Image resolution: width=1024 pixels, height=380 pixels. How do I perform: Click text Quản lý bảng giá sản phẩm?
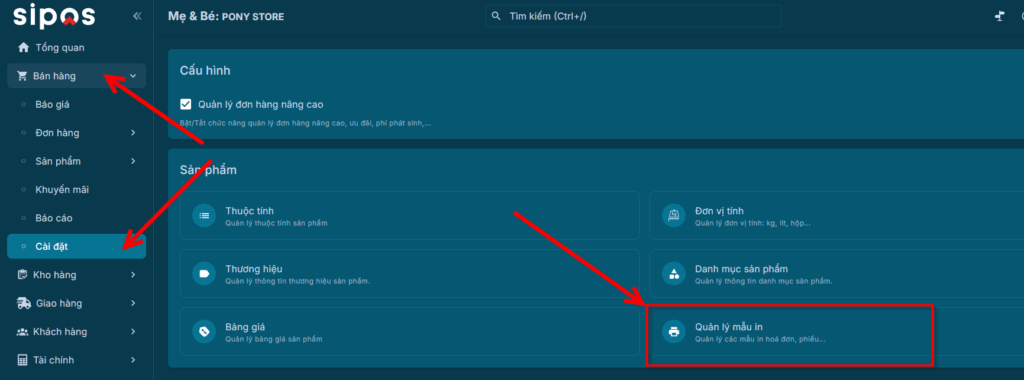[x=274, y=340]
